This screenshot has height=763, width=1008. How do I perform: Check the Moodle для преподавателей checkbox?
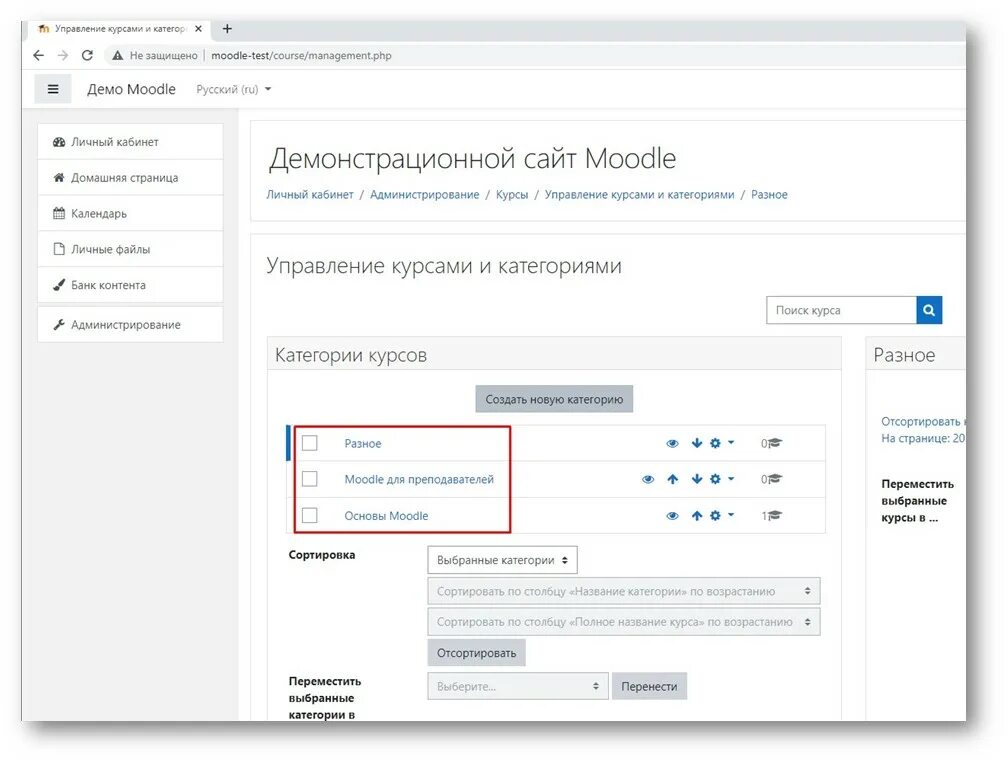(x=310, y=479)
